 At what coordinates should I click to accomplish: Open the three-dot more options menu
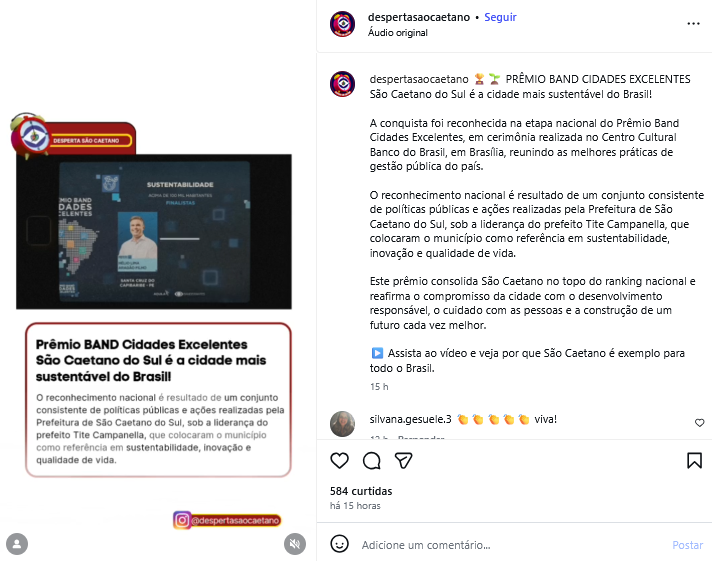pos(693,24)
